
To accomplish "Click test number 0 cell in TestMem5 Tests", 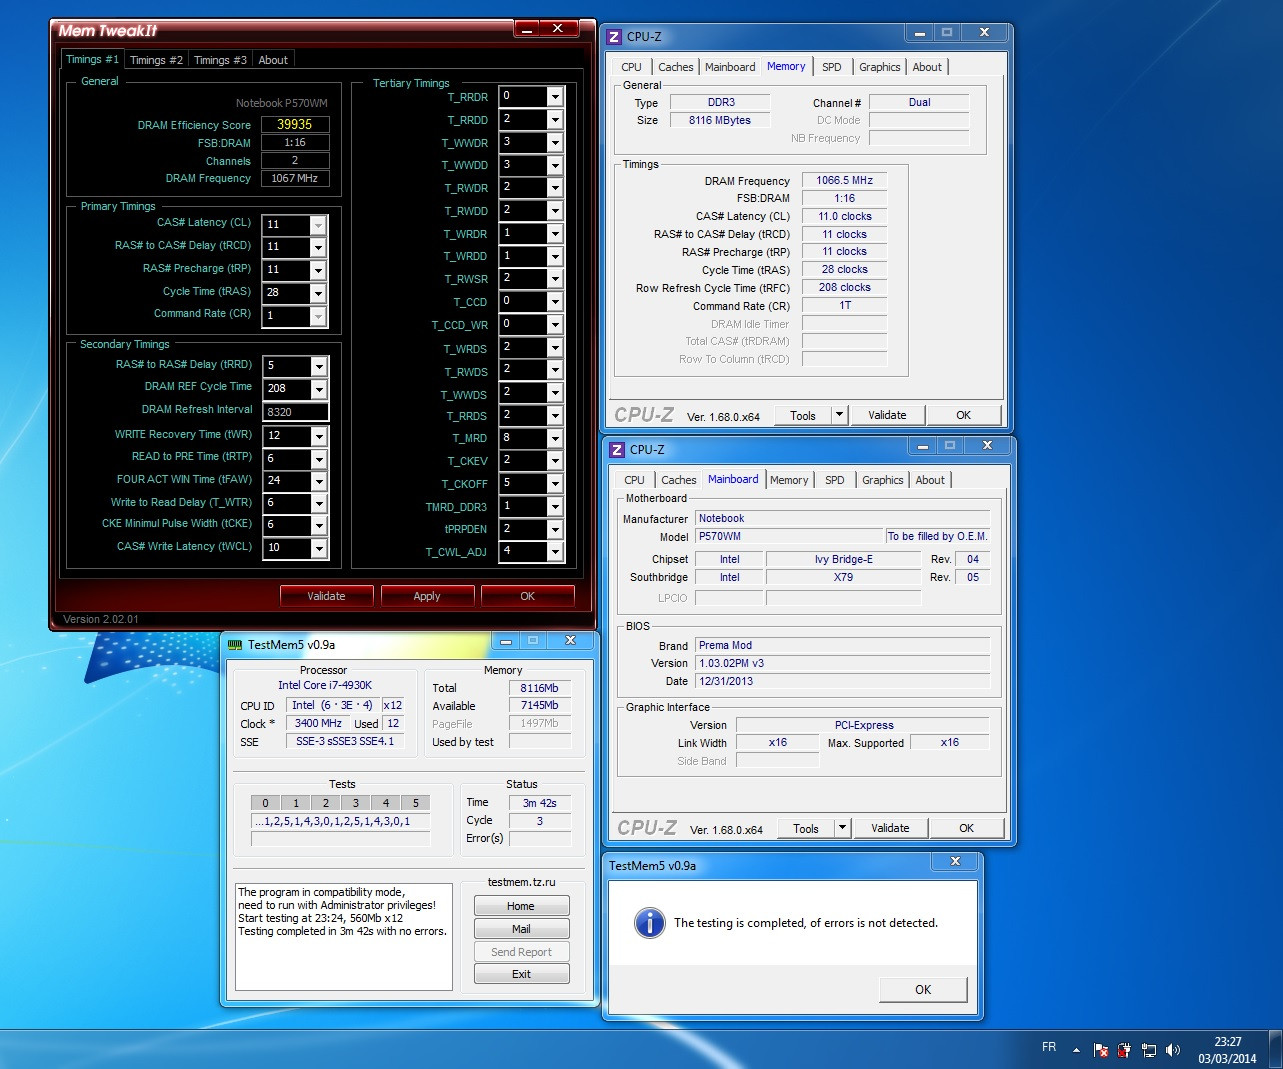I will pyautogui.click(x=265, y=802).
